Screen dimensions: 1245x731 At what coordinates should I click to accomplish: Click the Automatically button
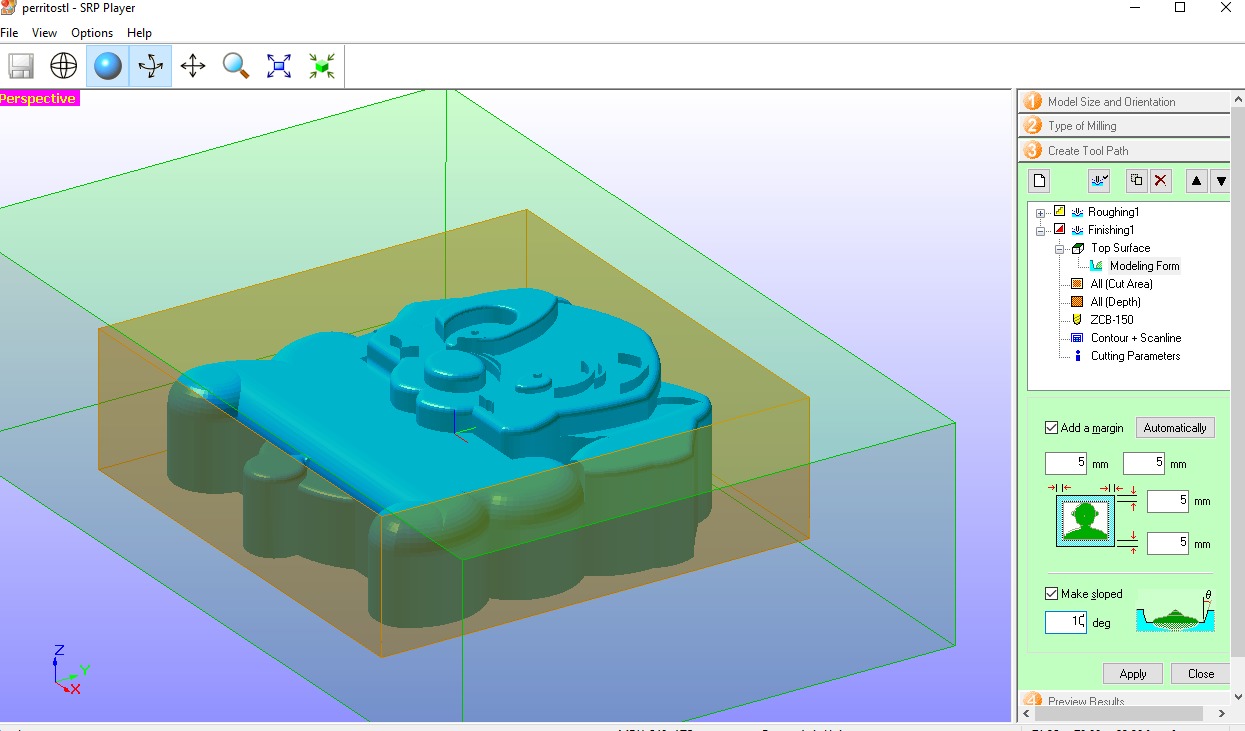click(1175, 428)
